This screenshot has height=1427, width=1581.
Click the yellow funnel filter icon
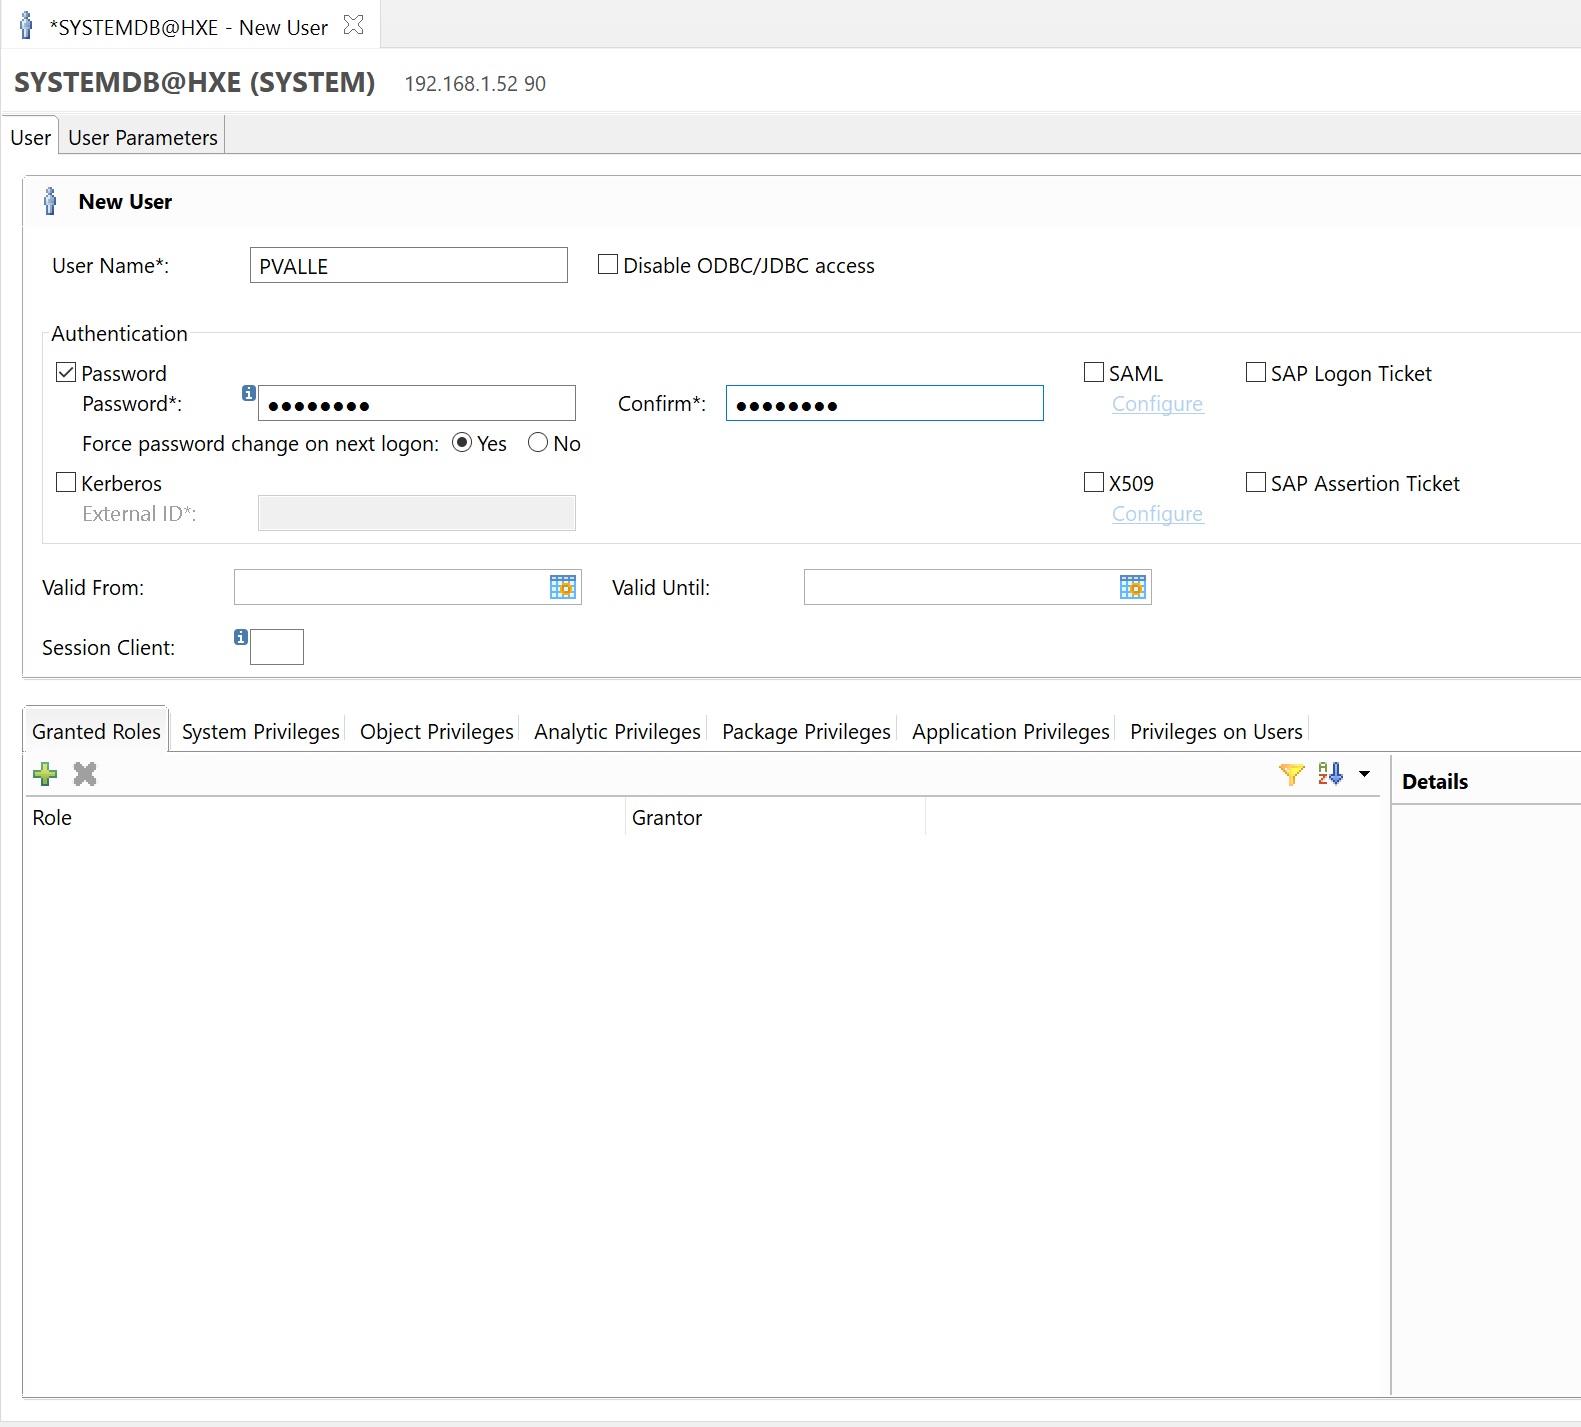[x=1291, y=774]
